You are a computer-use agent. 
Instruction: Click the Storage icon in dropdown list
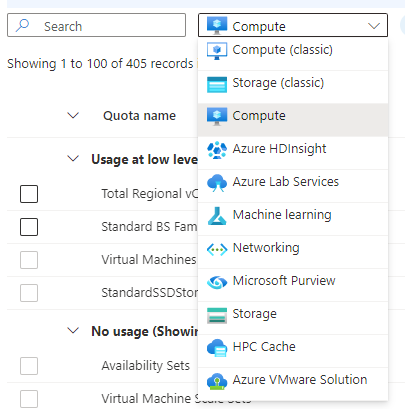[x=217, y=315]
